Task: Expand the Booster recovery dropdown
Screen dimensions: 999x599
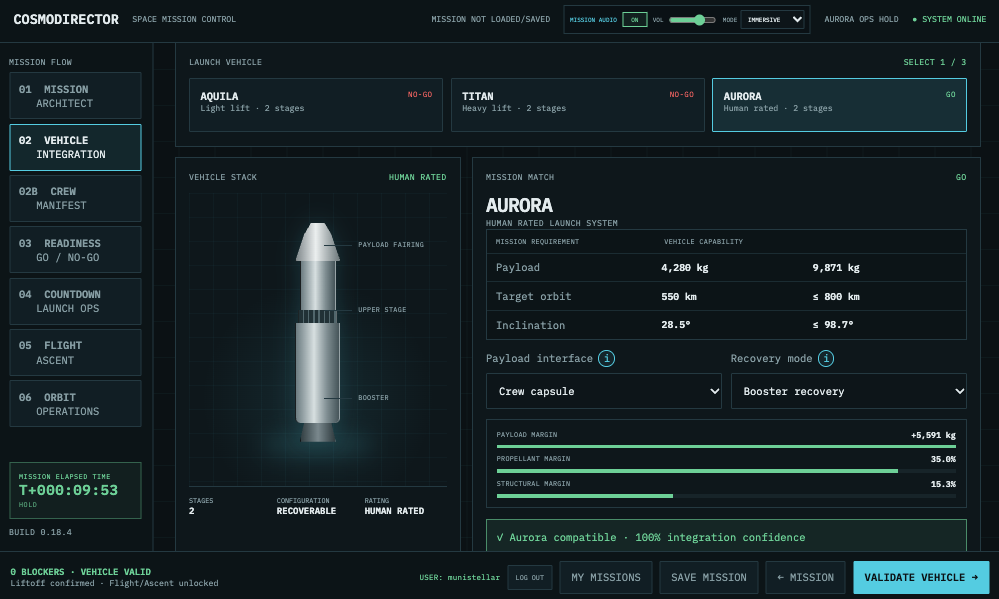Action: [849, 391]
